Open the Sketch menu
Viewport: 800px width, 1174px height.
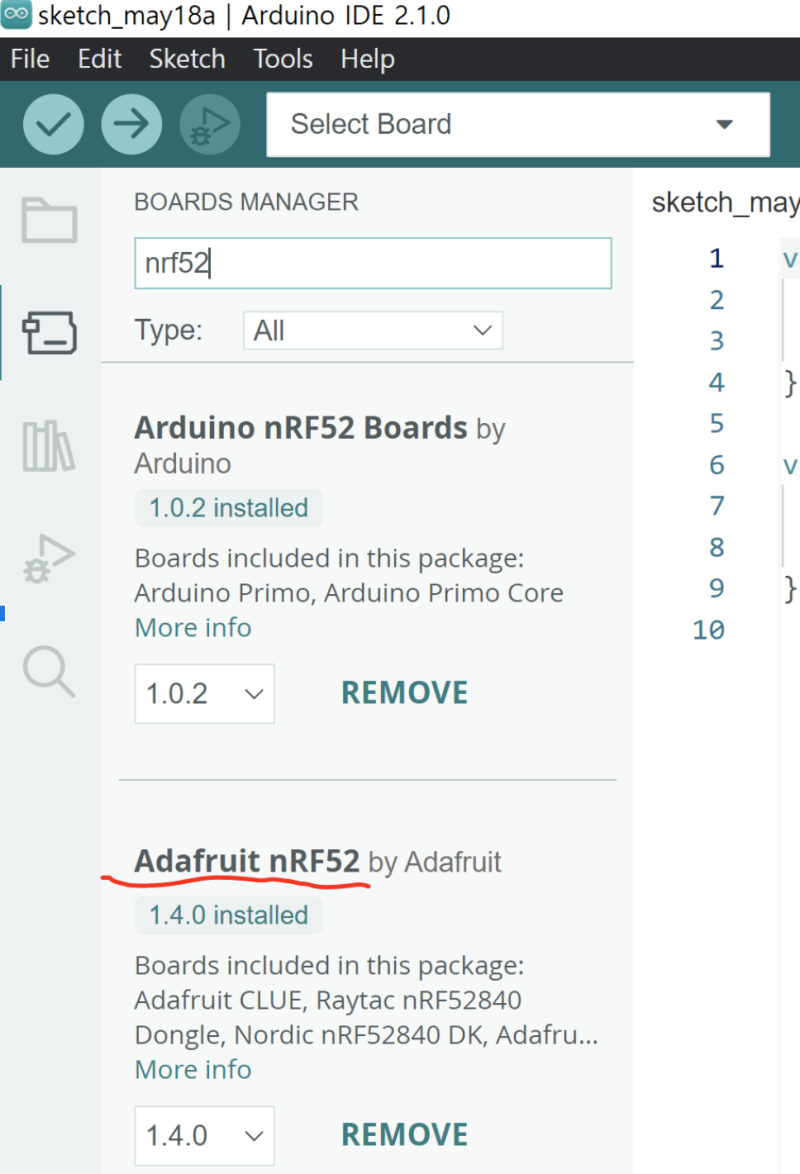(187, 59)
